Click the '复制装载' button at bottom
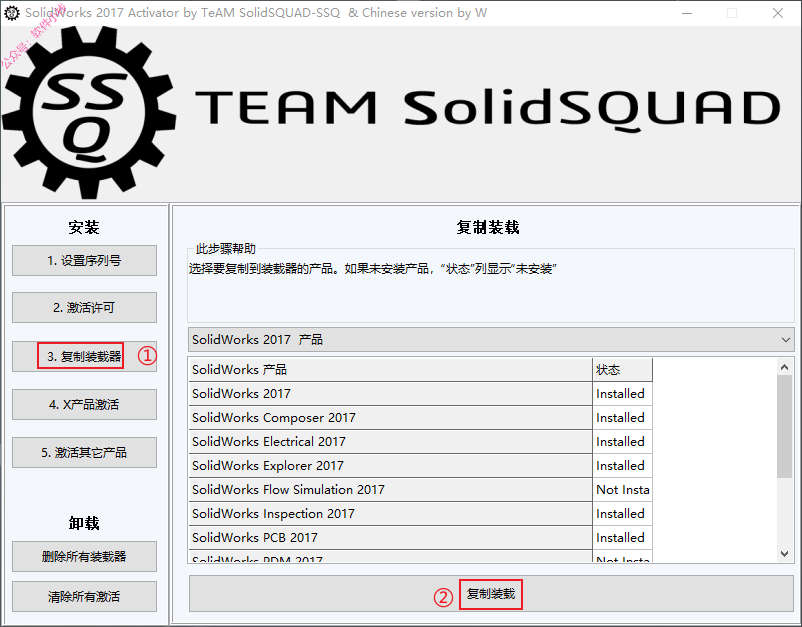802x627 pixels. point(491,594)
